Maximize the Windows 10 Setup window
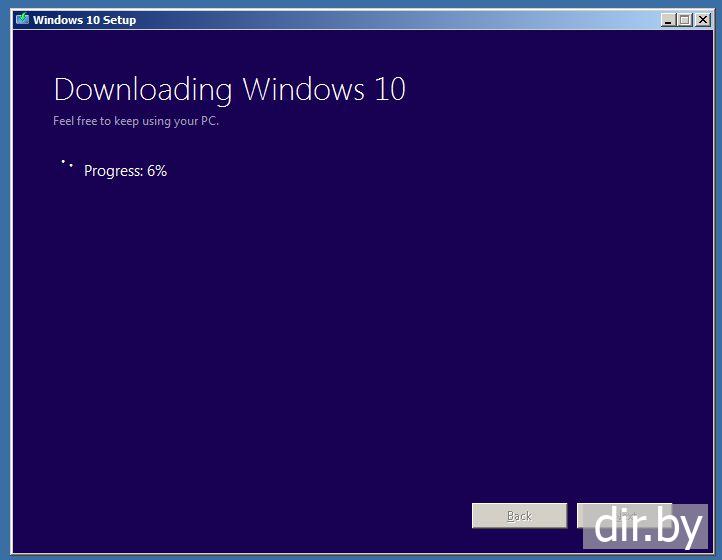 click(x=685, y=20)
